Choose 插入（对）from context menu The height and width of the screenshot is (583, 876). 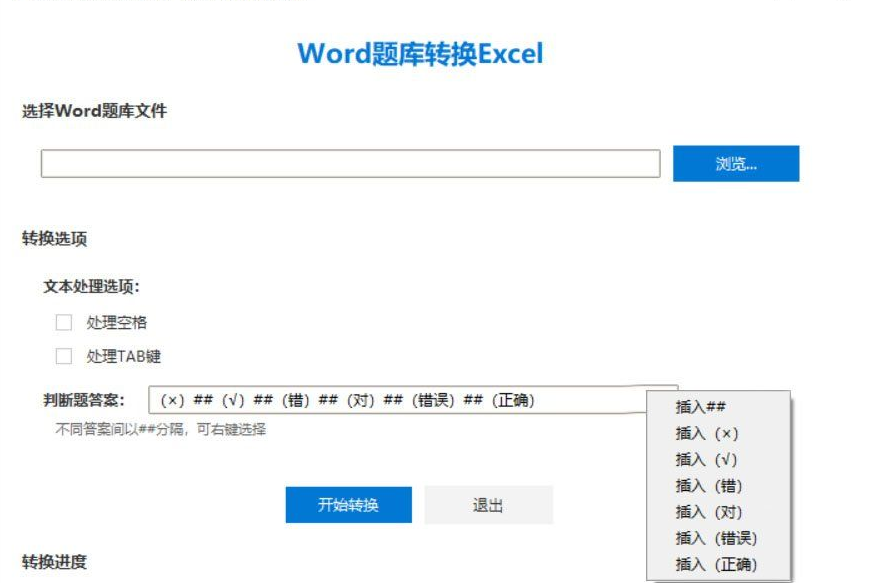point(718,512)
